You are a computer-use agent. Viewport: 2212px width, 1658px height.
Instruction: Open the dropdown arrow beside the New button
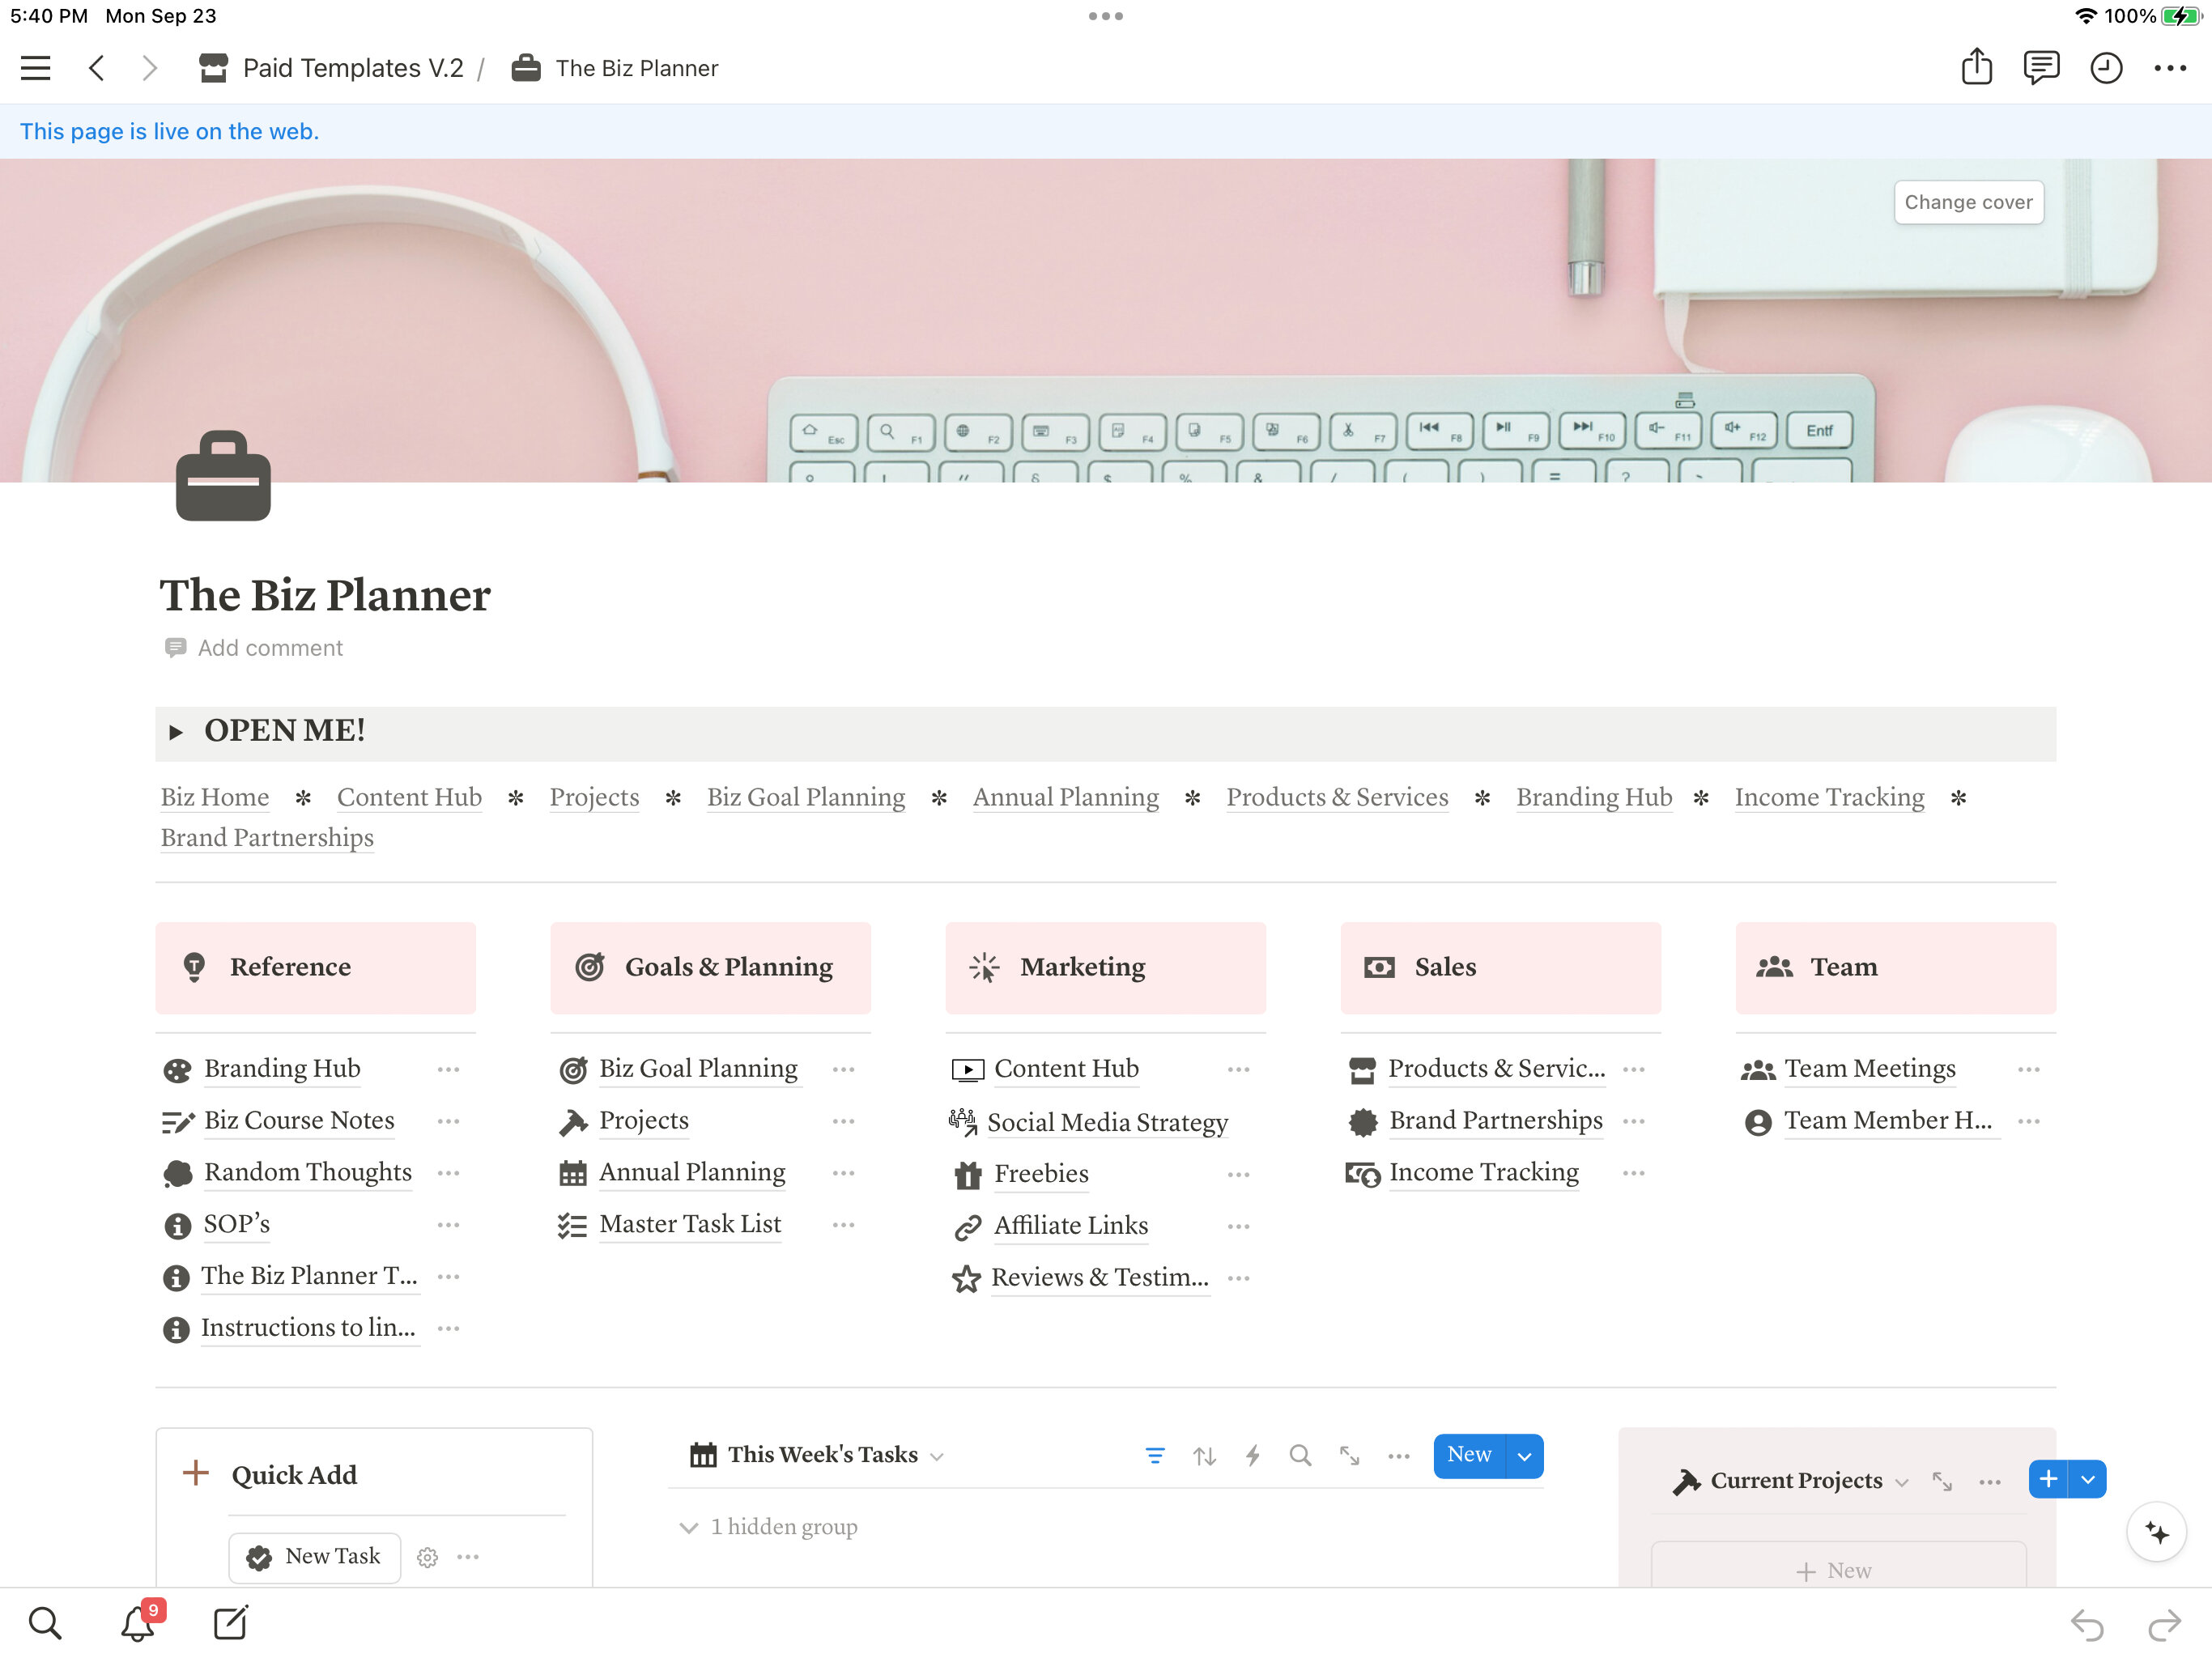[1524, 1456]
